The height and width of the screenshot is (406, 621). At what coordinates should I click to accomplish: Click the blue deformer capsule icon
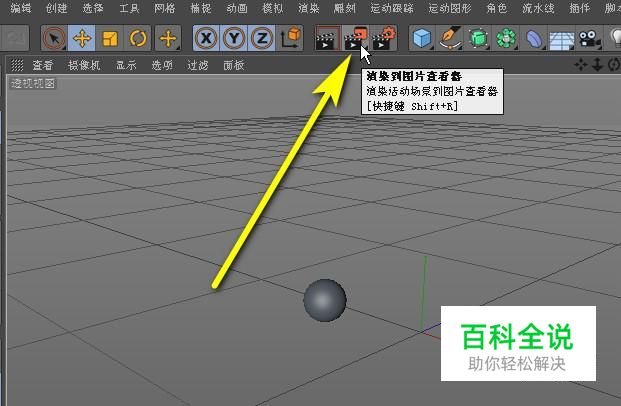(x=534, y=38)
